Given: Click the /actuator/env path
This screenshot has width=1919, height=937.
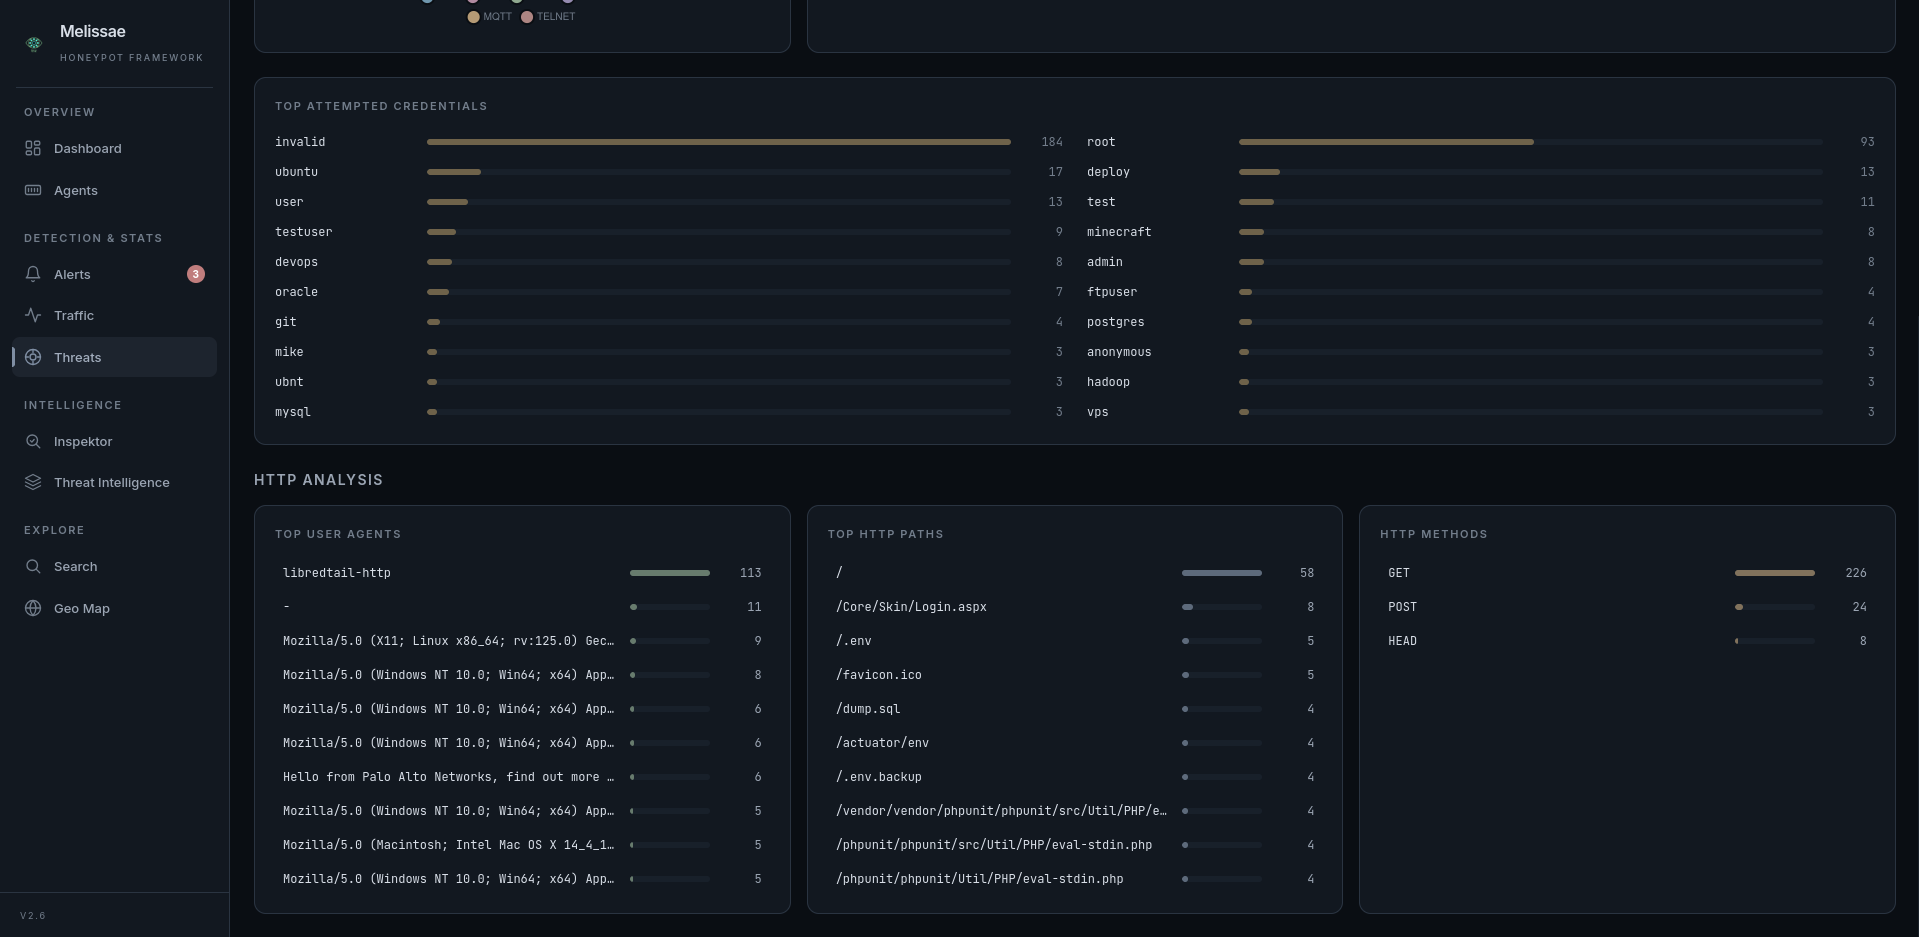Looking at the screenshot, I should click(882, 743).
